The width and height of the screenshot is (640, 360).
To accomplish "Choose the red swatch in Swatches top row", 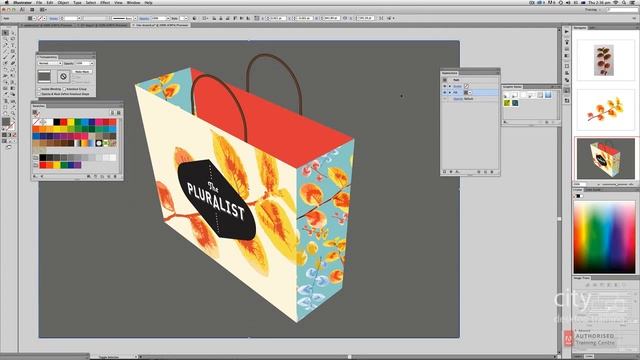I will [x=63, y=122].
